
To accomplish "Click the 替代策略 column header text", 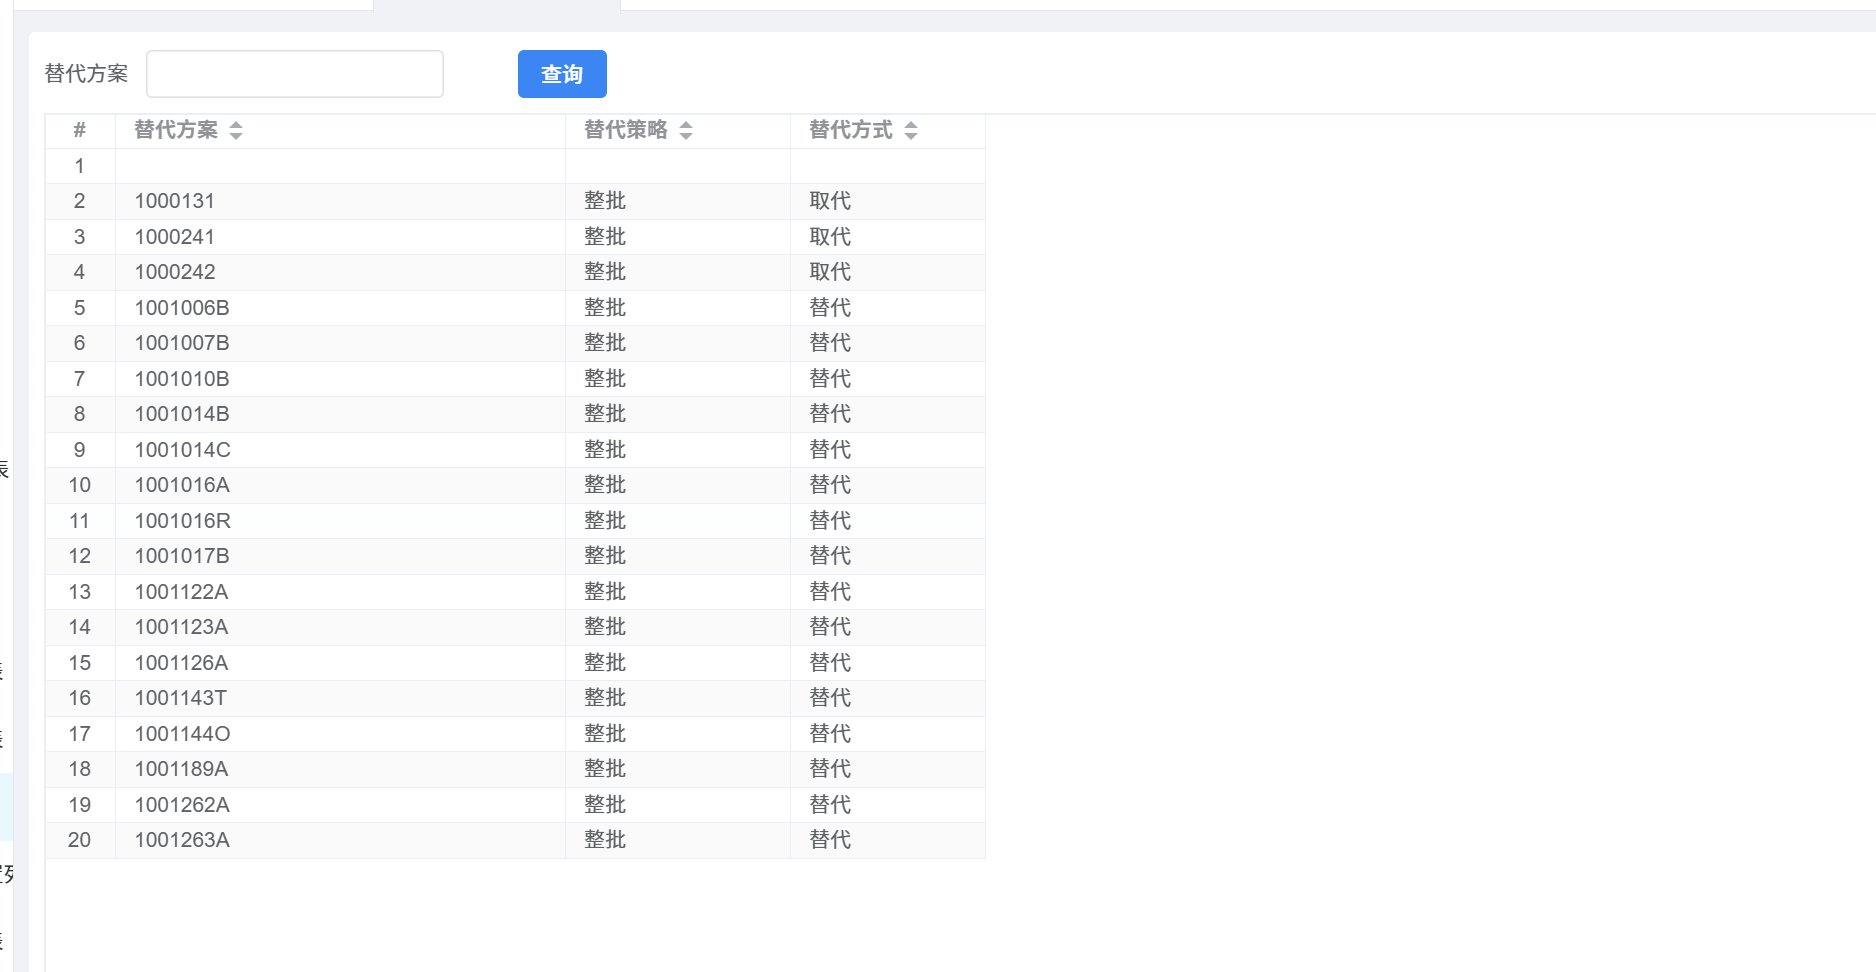I will coord(625,130).
